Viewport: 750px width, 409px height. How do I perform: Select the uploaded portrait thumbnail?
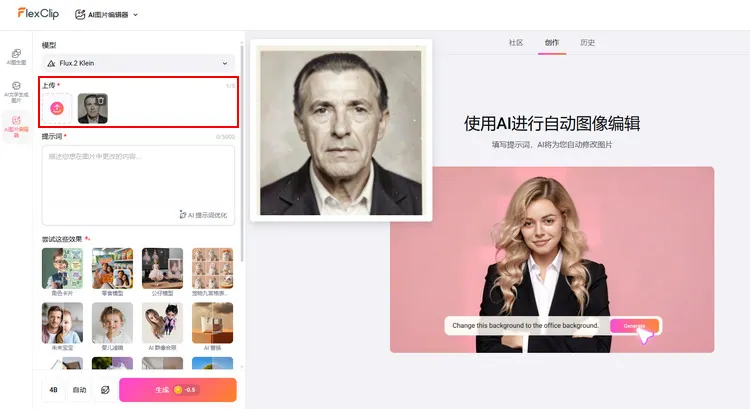[x=92, y=109]
